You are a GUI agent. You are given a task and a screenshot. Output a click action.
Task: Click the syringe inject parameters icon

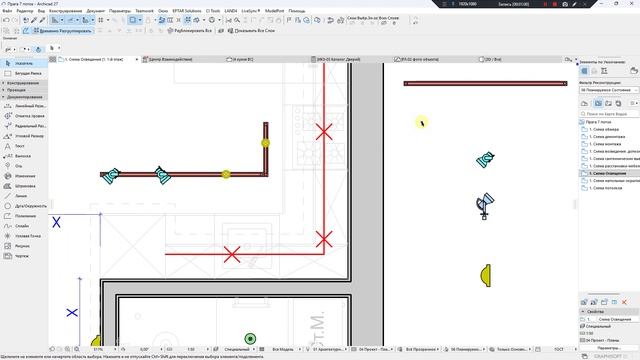tap(42, 20)
